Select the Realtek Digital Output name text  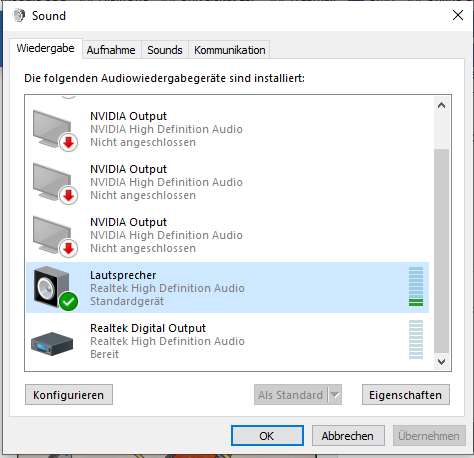click(x=148, y=328)
